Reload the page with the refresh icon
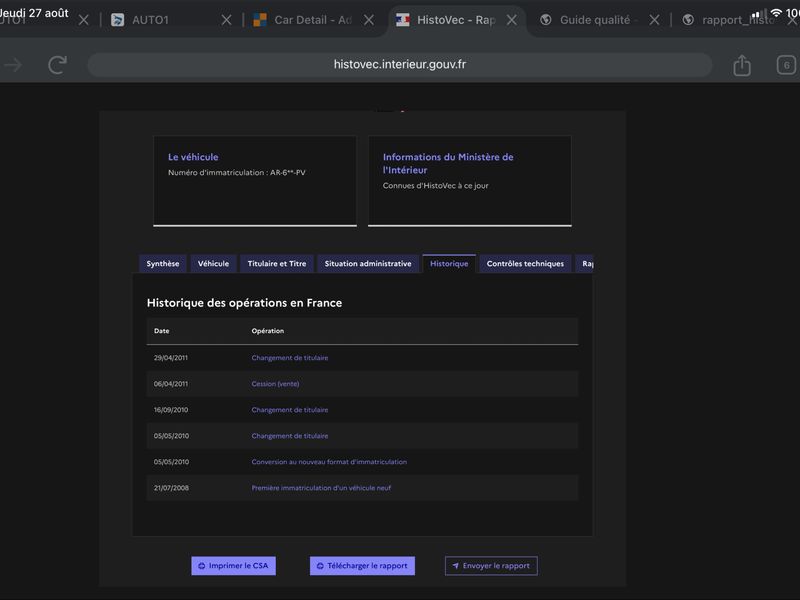This screenshot has width=800, height=600. pos(57,65)
